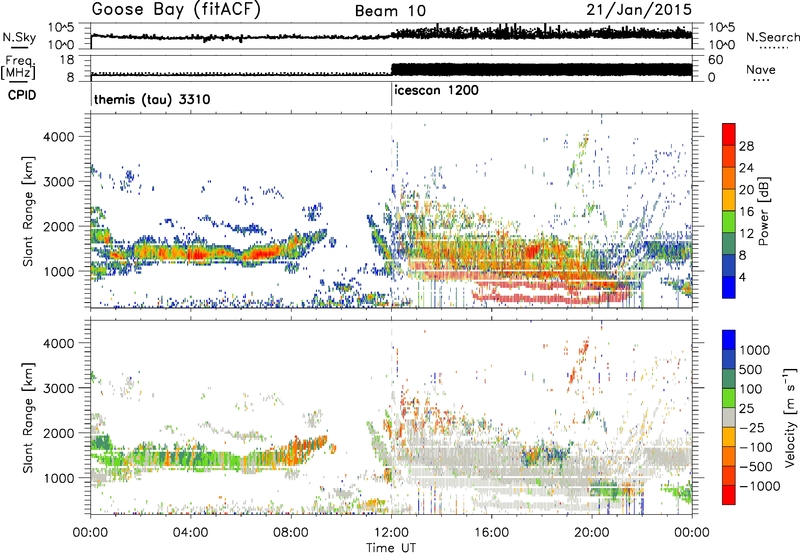Screen dimensions: 800x554
Task: Click the icescan 1200 CPID entry
Action: coord(436,90)
